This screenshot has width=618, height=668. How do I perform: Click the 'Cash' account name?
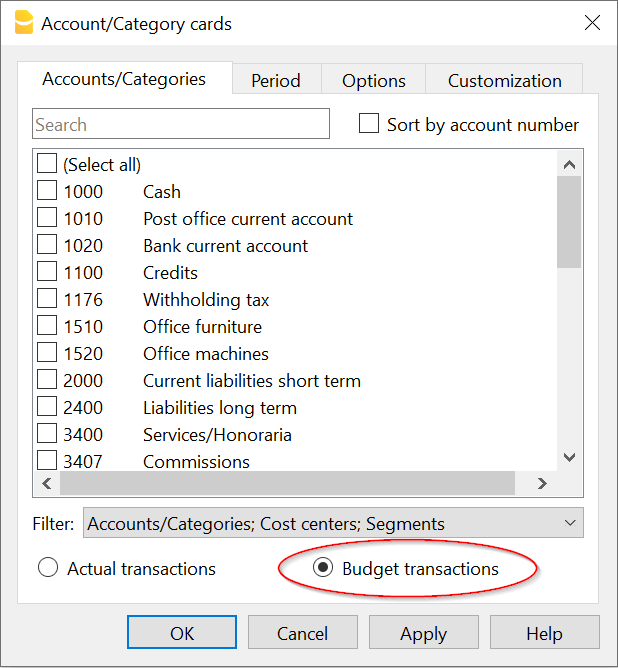(162, 192)
